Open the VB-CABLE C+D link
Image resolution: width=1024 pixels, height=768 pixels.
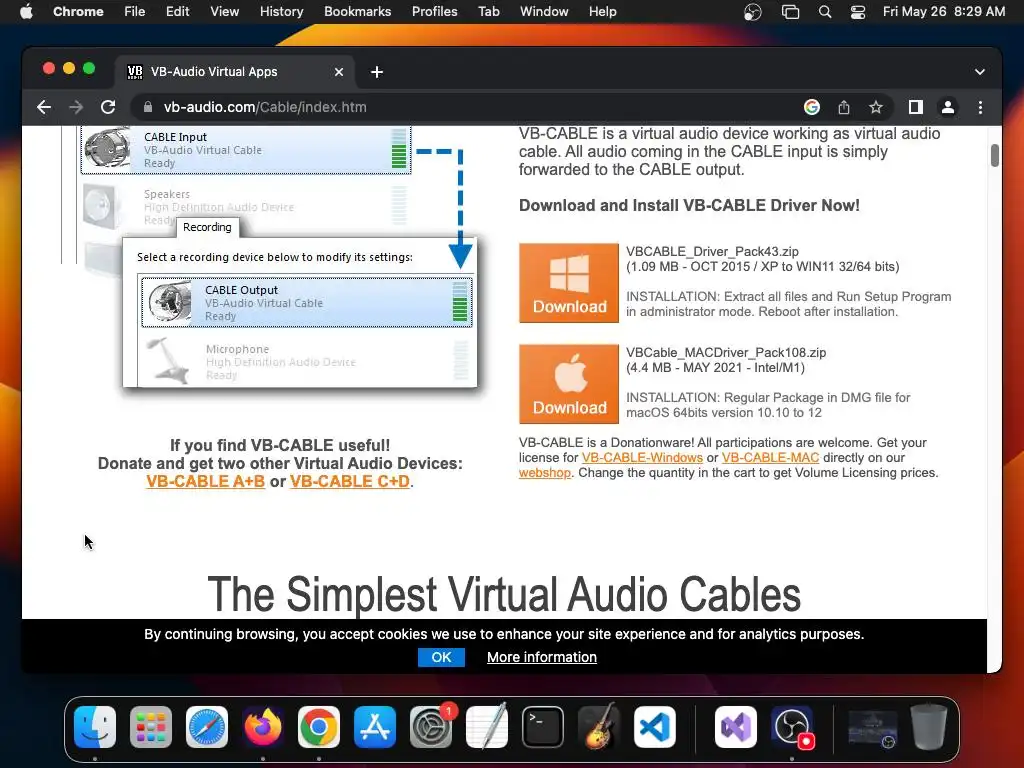(x=350, y=481)
